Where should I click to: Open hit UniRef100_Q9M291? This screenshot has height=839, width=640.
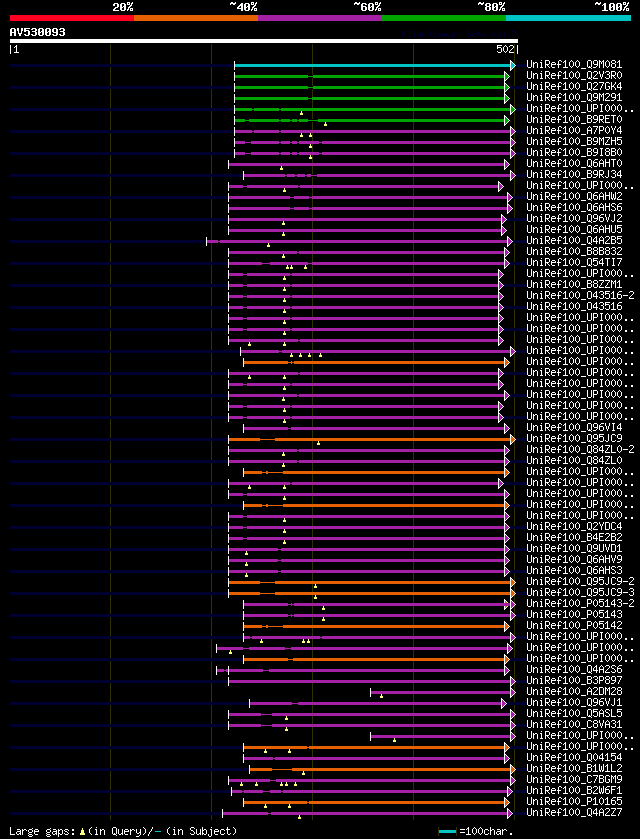(x=574, y=98)
